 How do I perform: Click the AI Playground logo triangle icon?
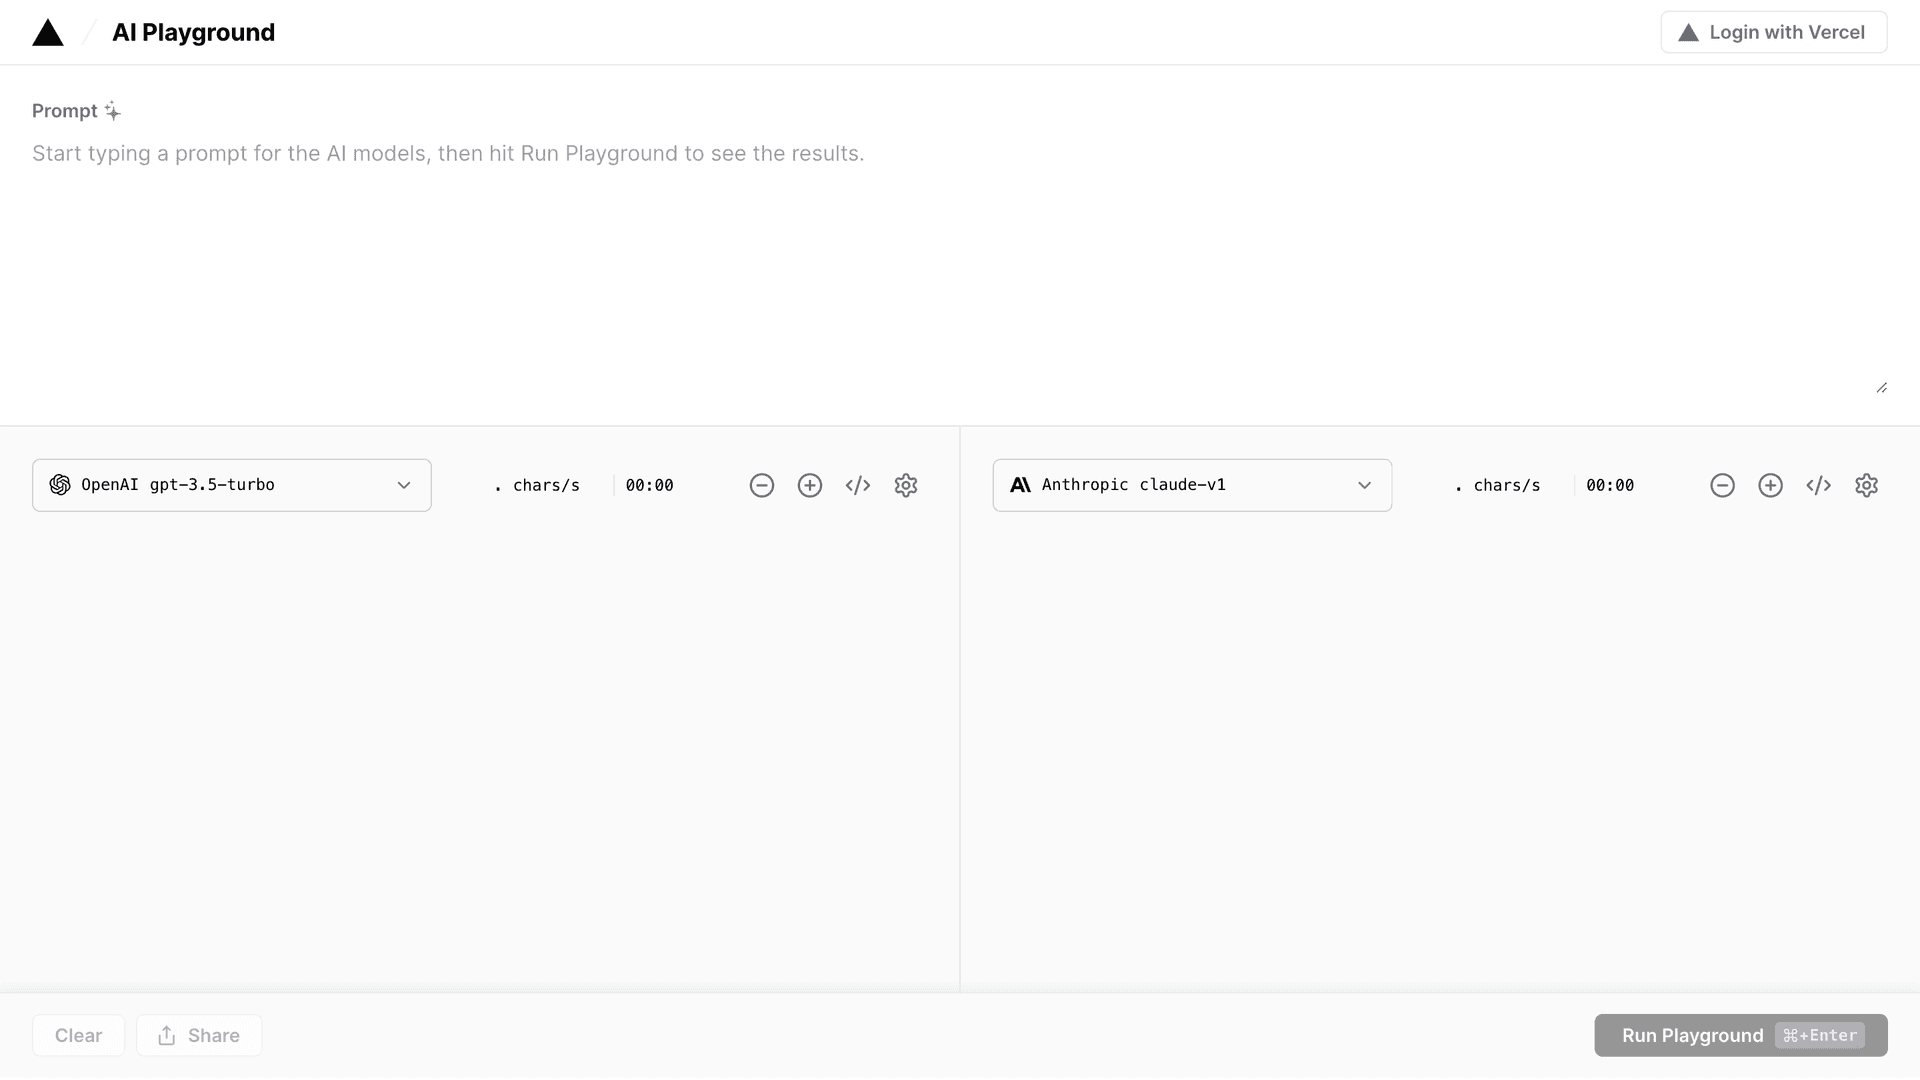click(x=47, y=32)
